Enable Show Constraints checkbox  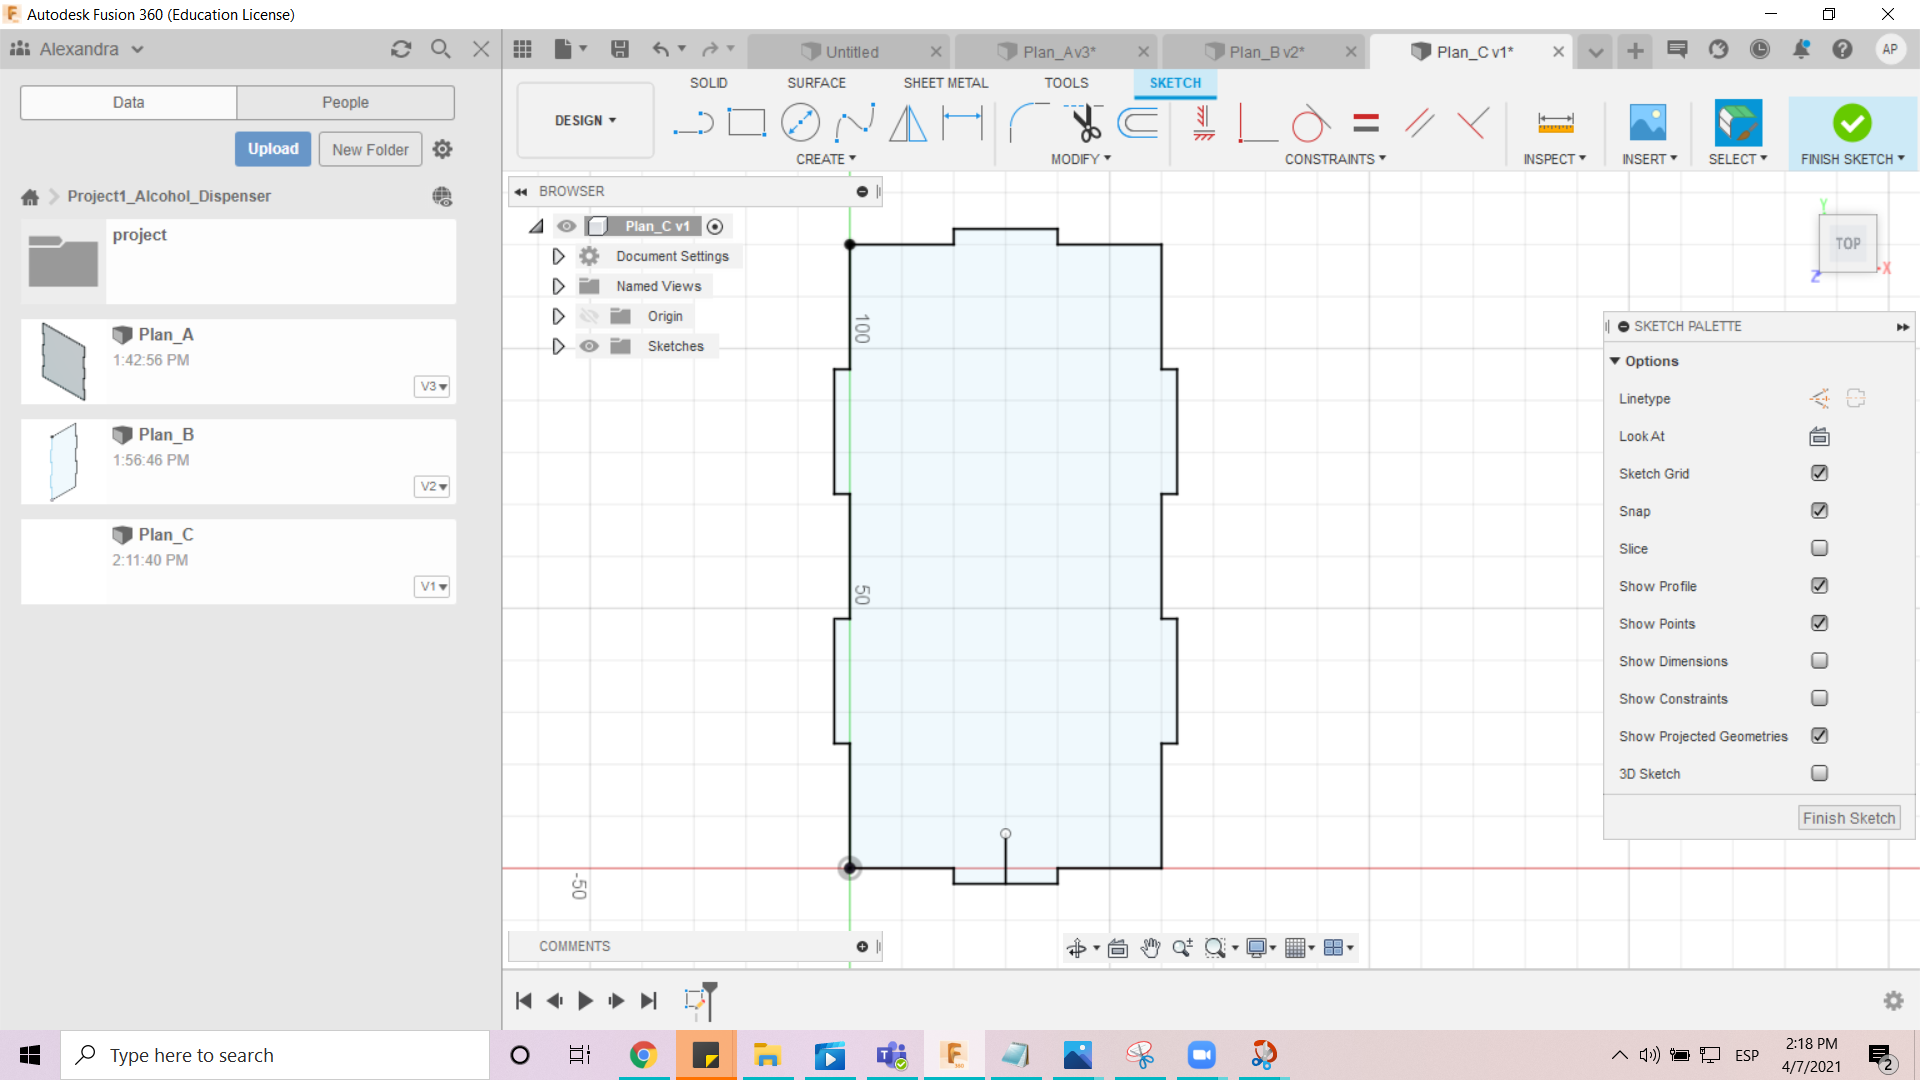[x=1819, y=698]
